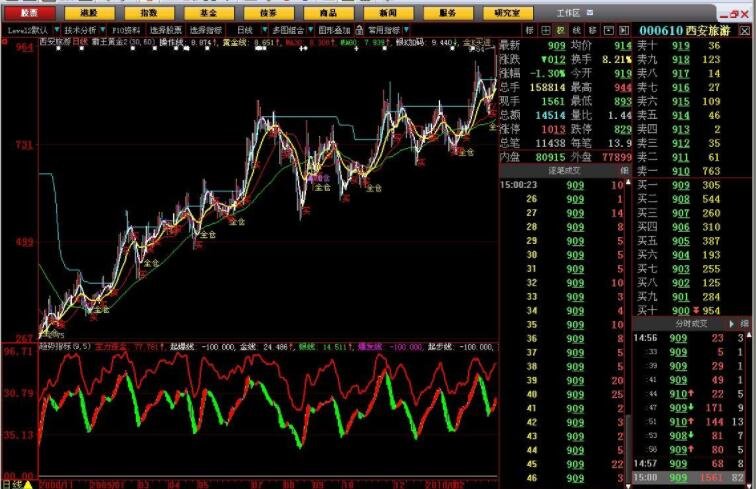Click the skip-to-next icon in chart toolbar
Viewport: 756px width, 489px height.
coord(624,30)
